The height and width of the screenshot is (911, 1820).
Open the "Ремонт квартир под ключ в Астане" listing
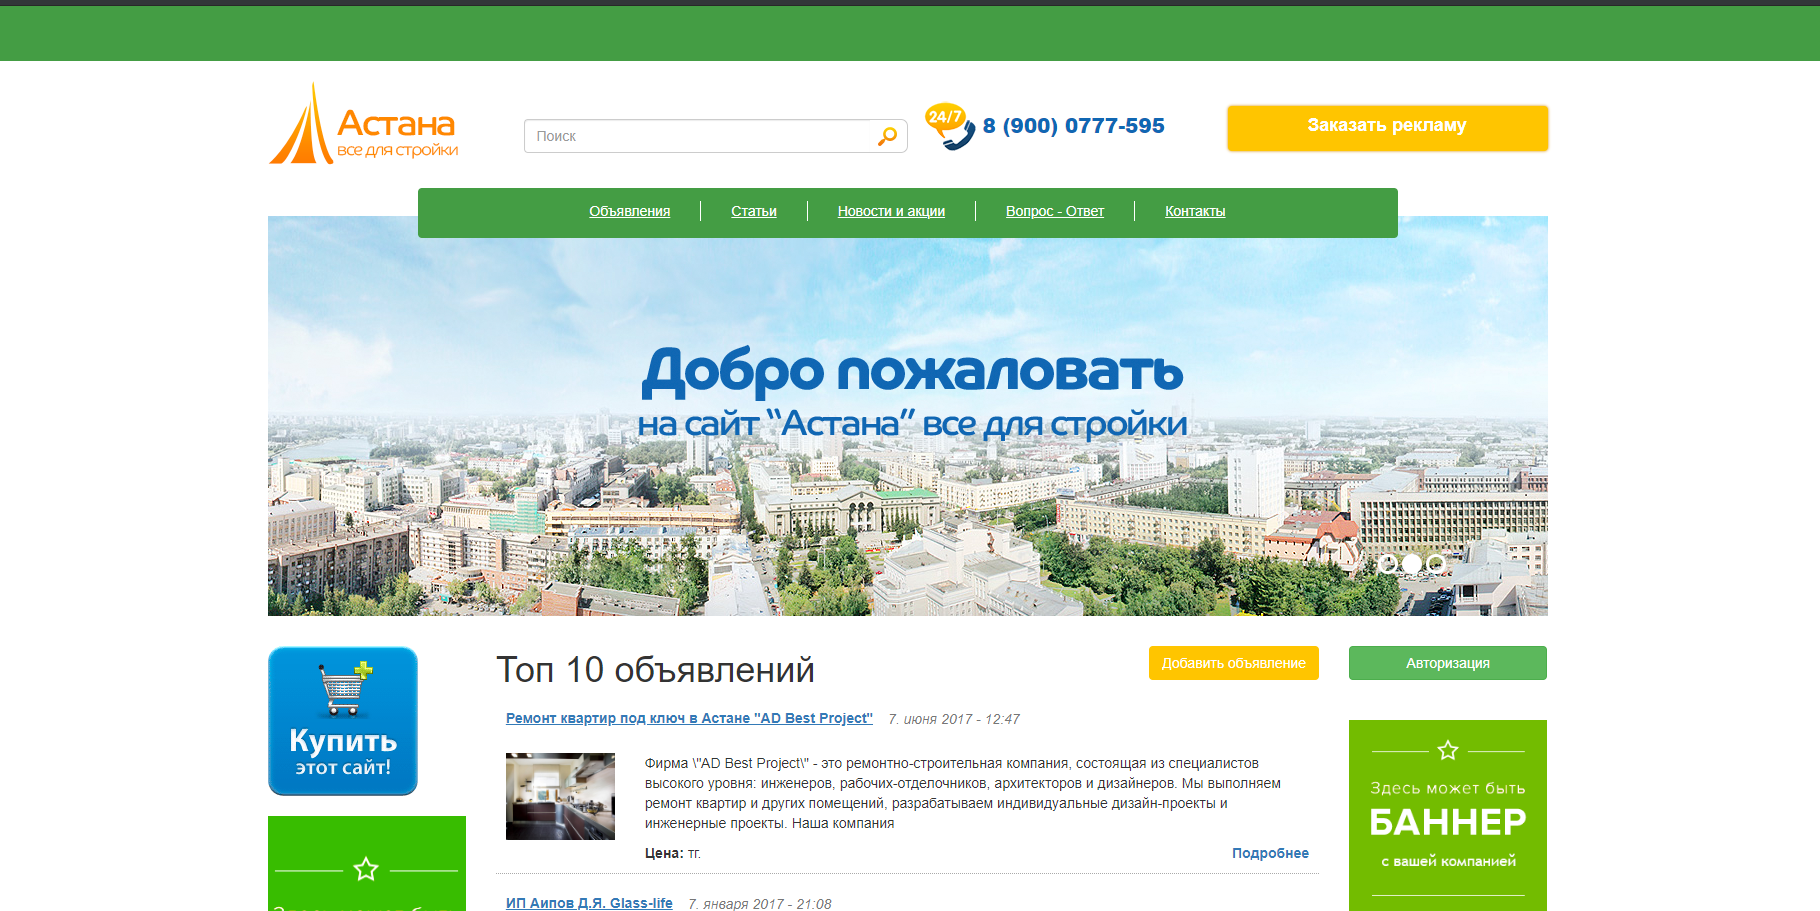coord(689,718)
